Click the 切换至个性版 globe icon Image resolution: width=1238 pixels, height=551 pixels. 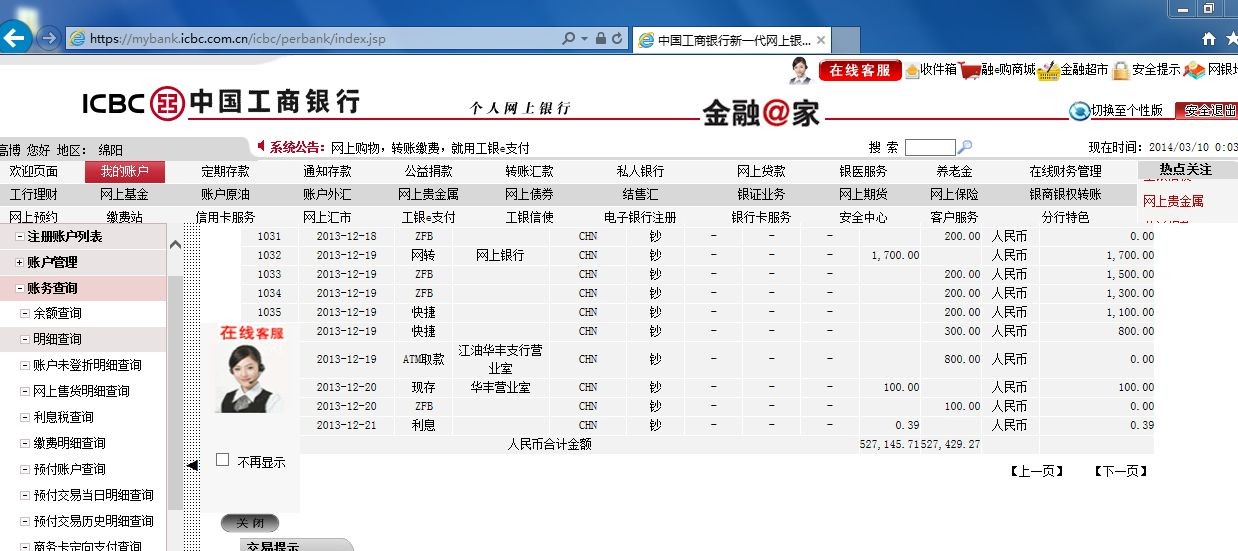1079,110
